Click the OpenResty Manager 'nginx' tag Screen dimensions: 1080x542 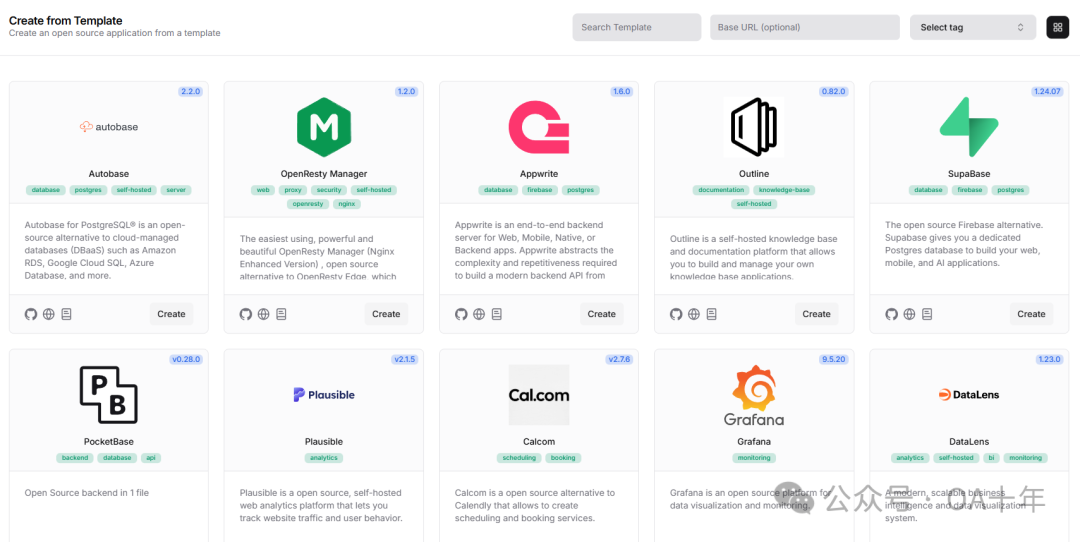[x=346, y=204]
